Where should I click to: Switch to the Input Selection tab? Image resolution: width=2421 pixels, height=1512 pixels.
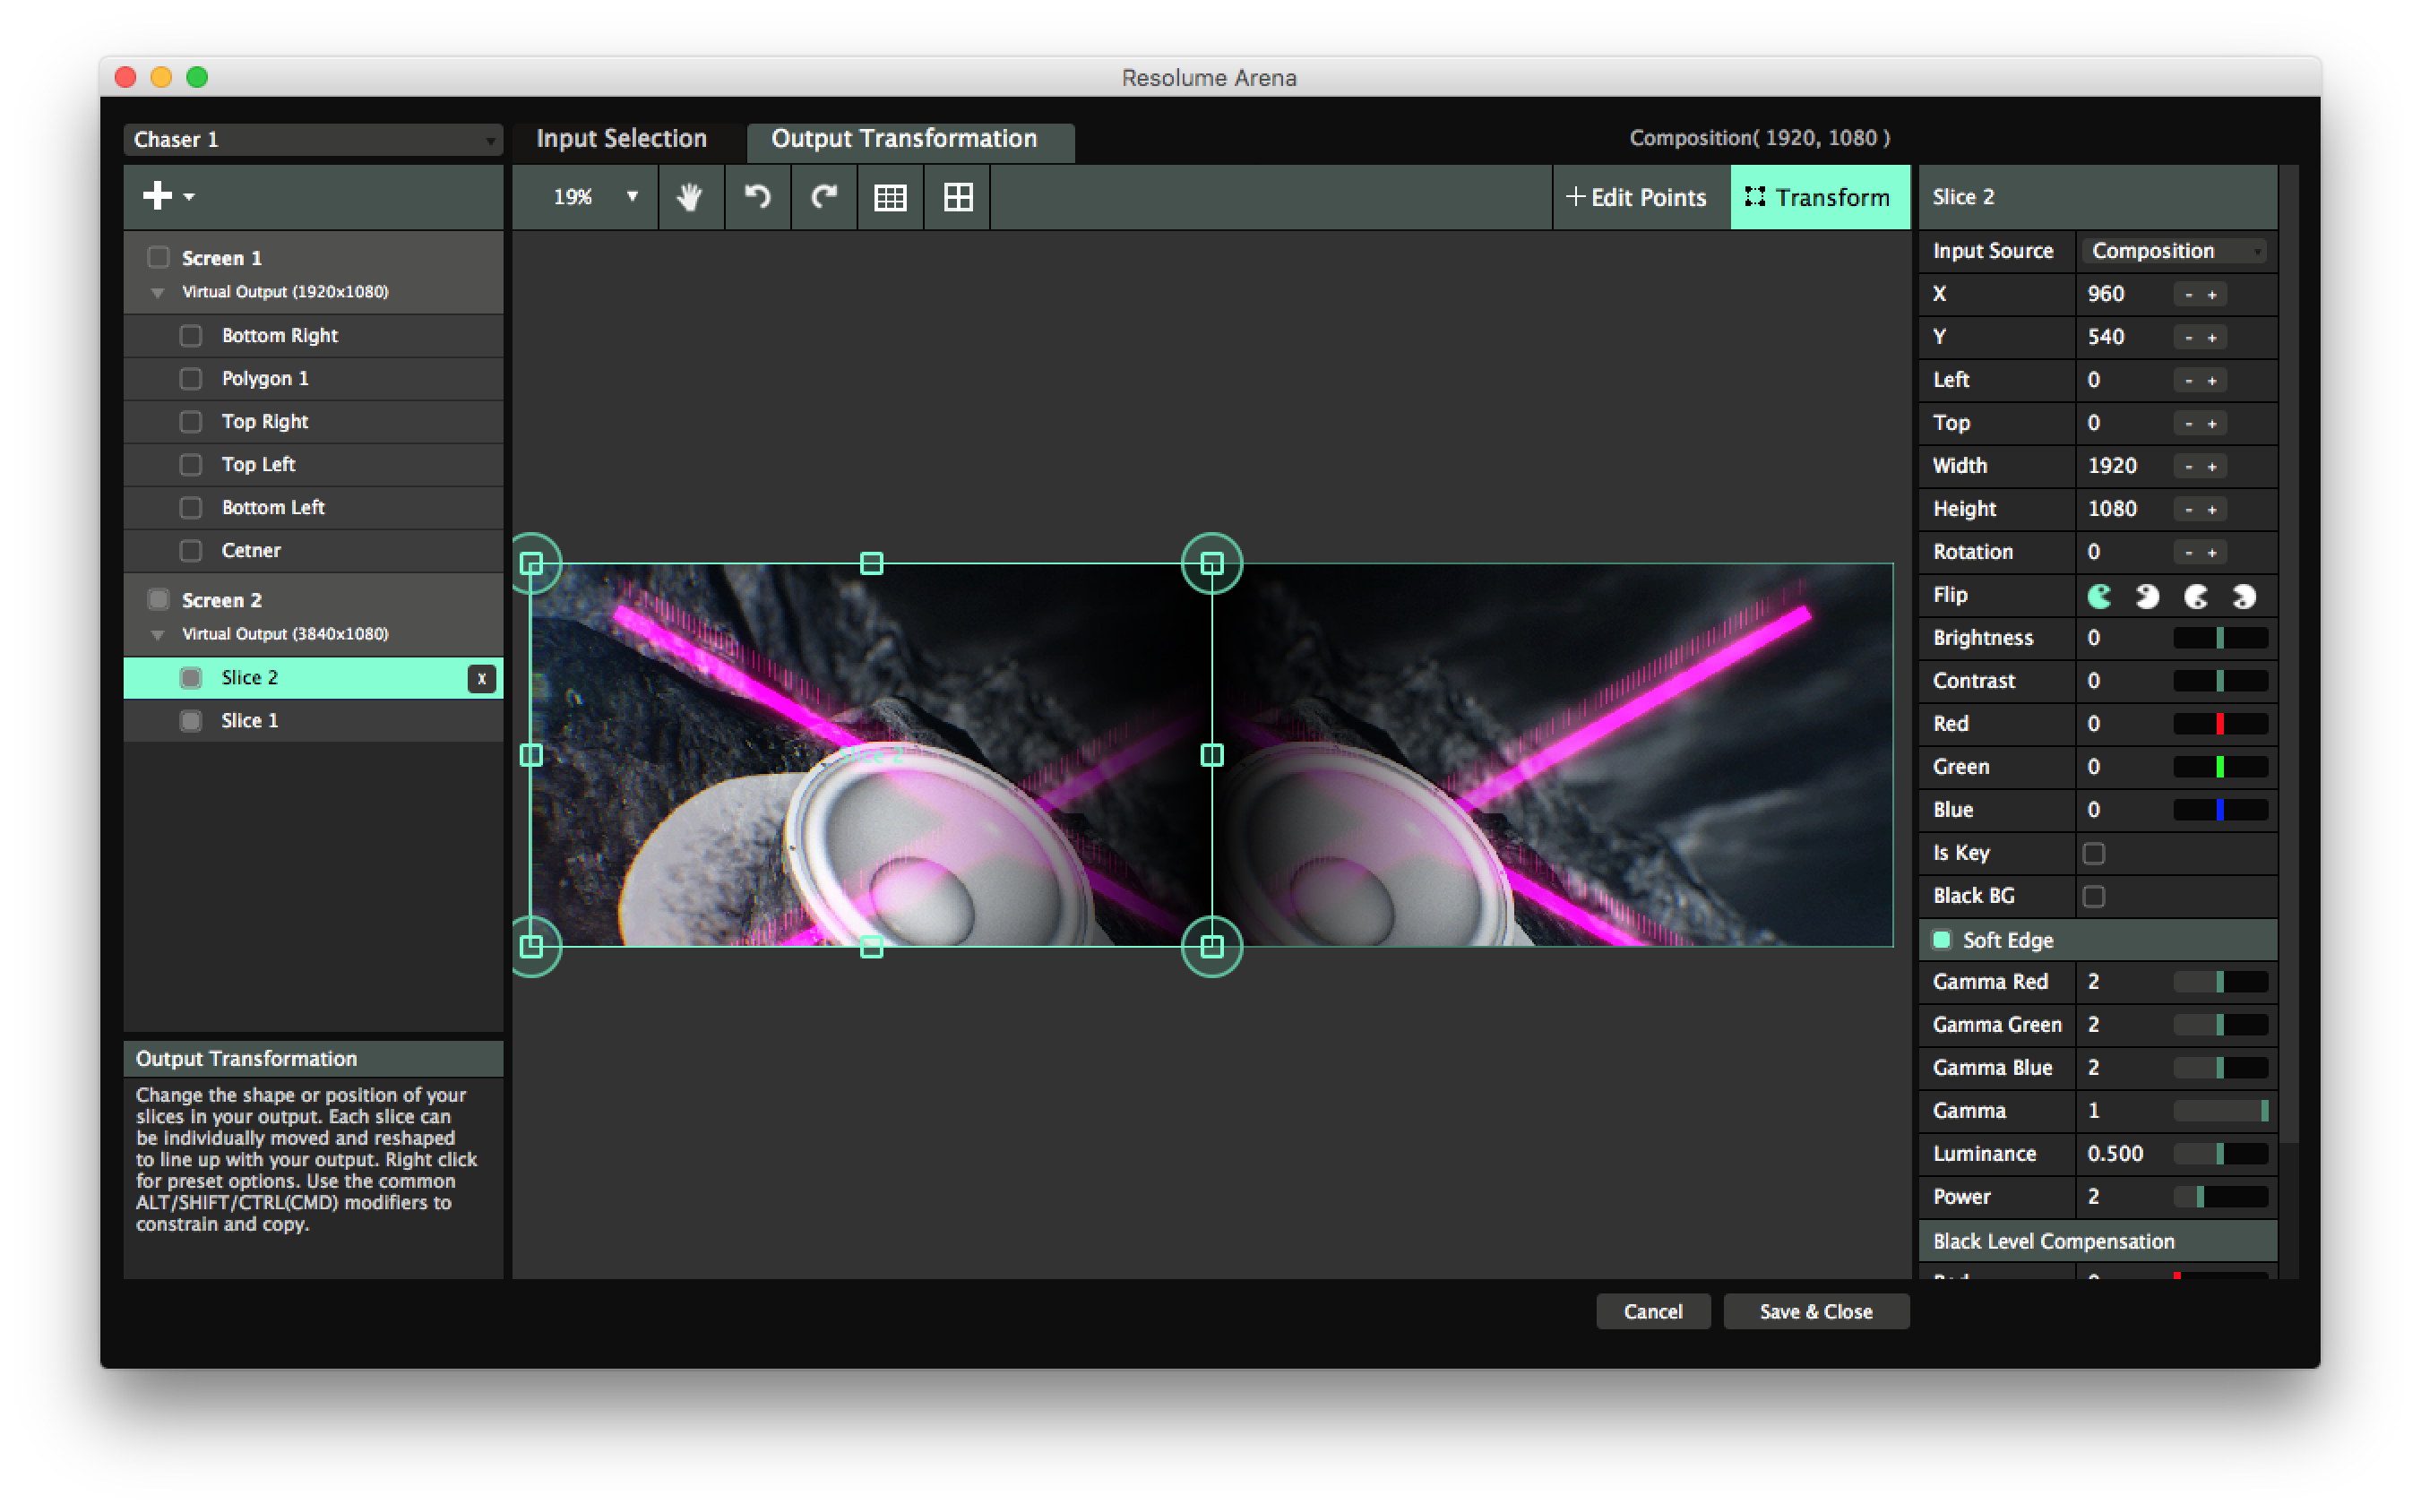click(621, 139)
